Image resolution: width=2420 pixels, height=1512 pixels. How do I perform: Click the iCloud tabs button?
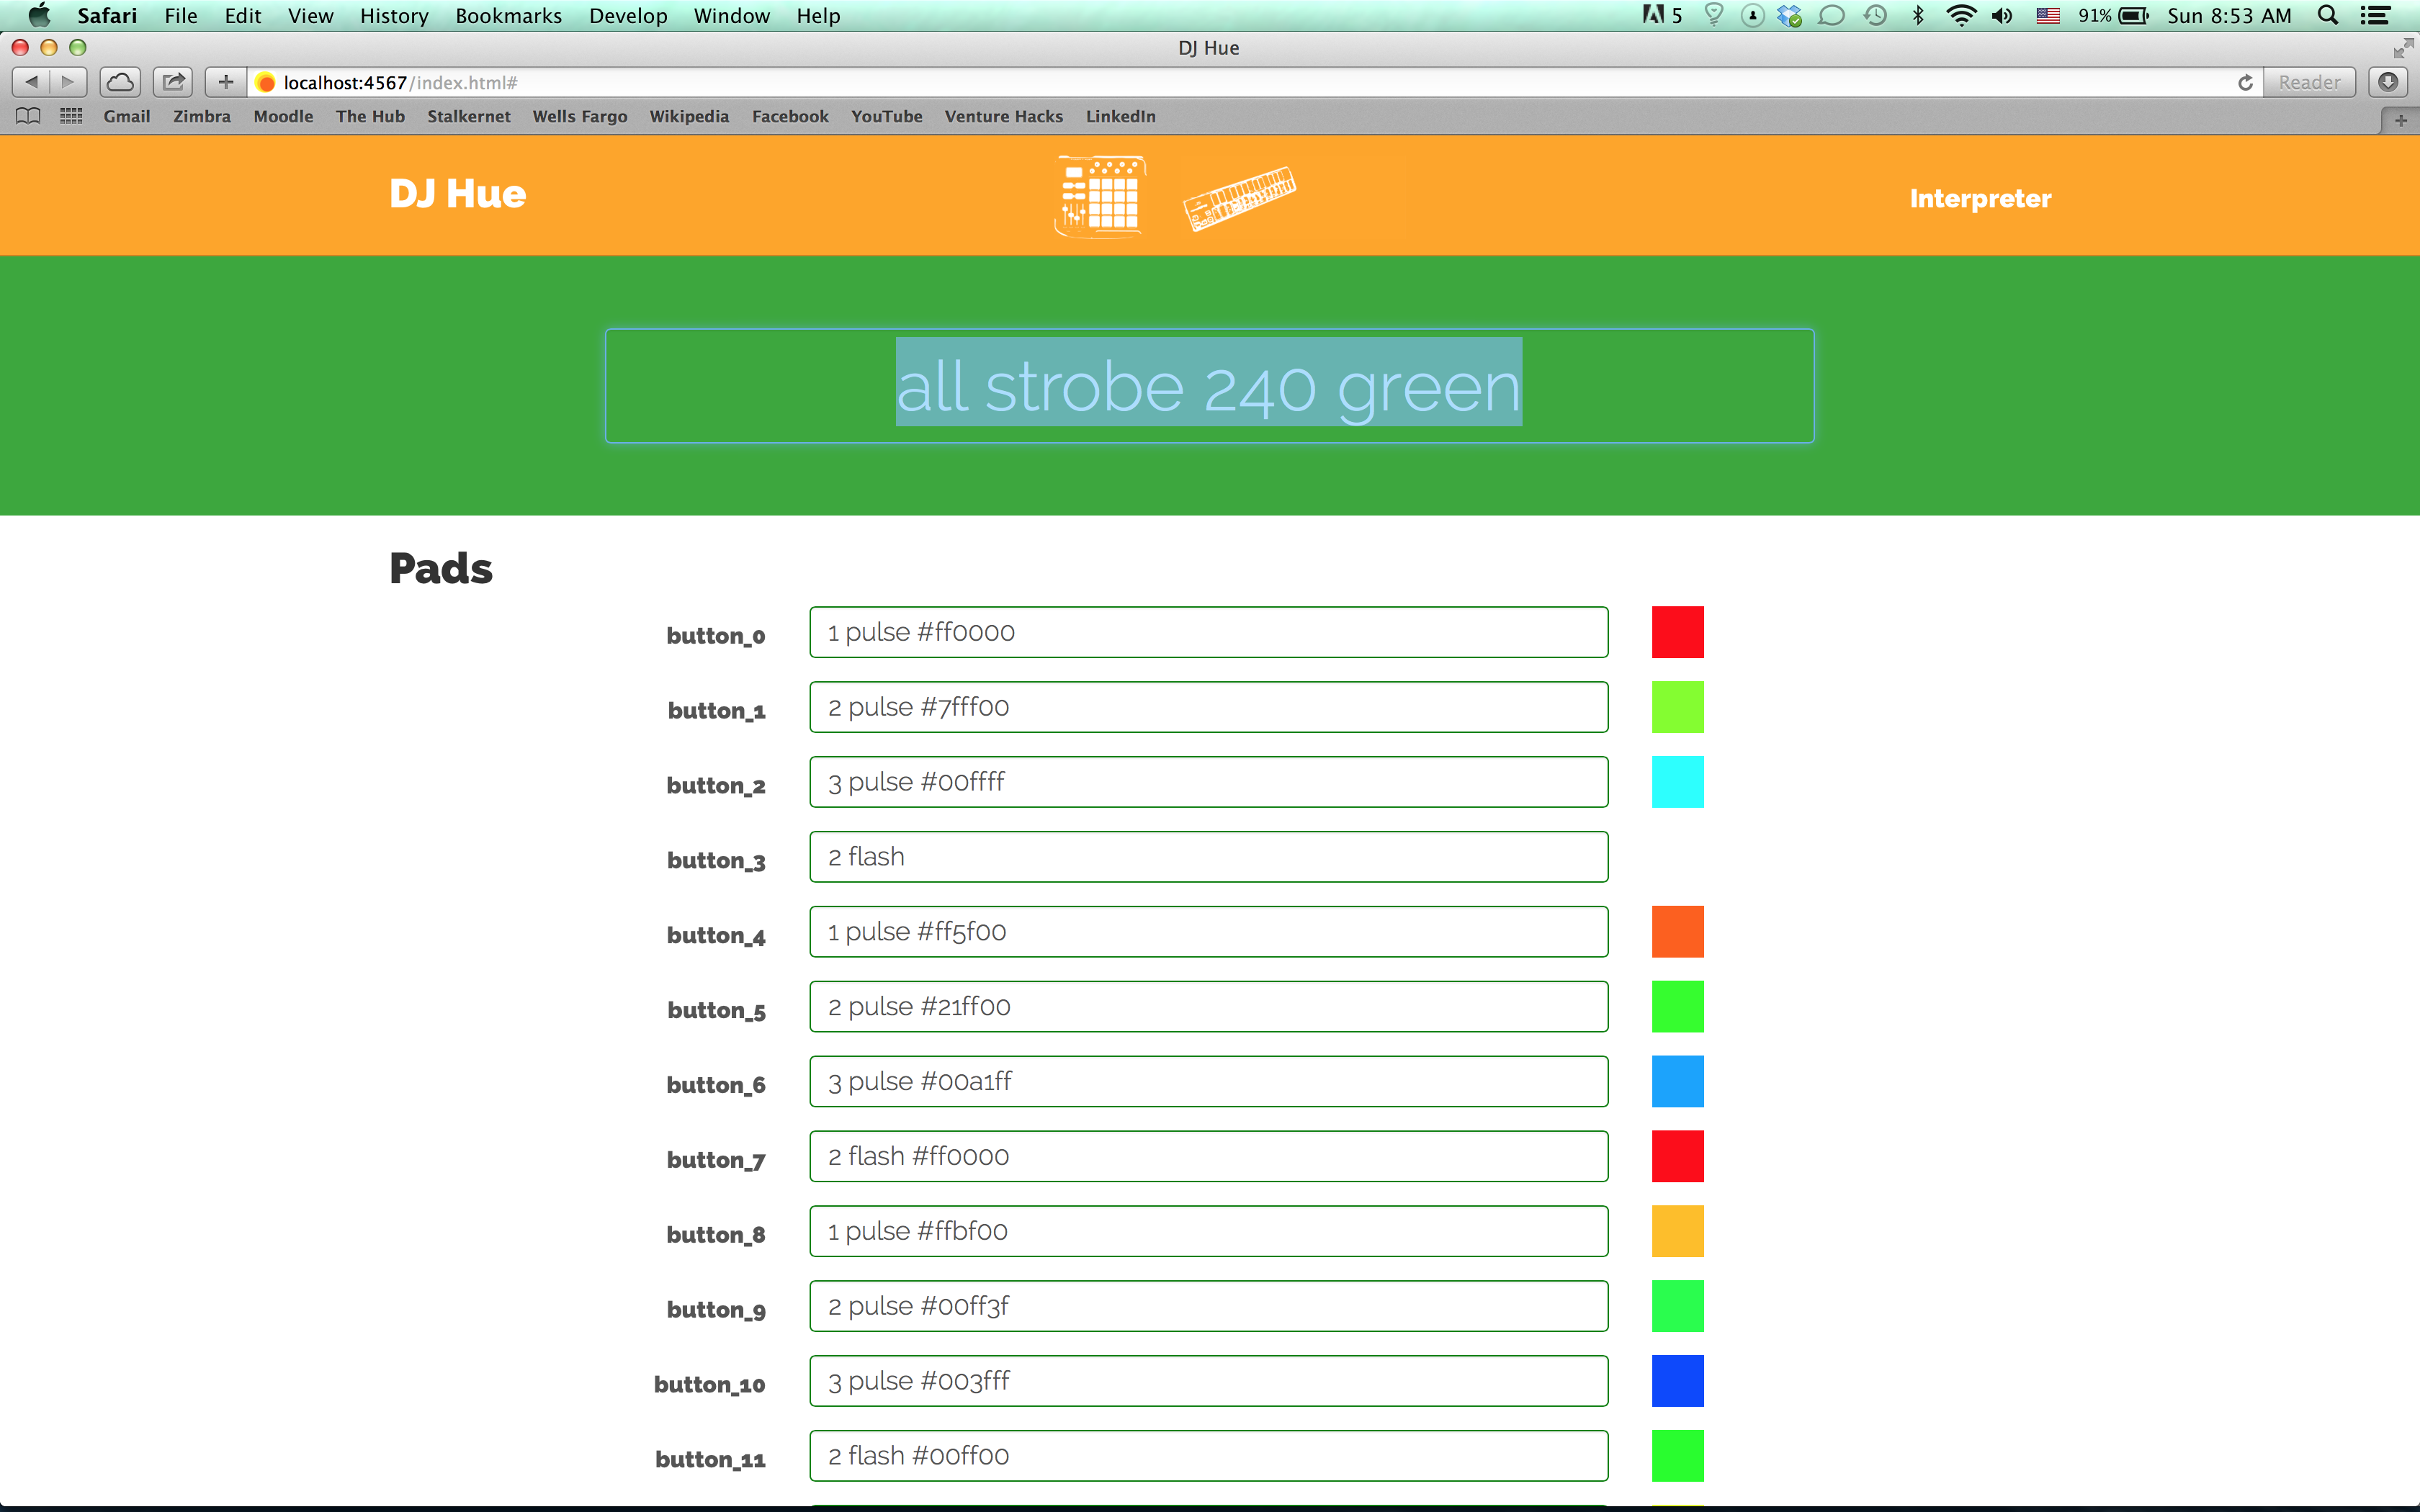[x=120, y=82]
